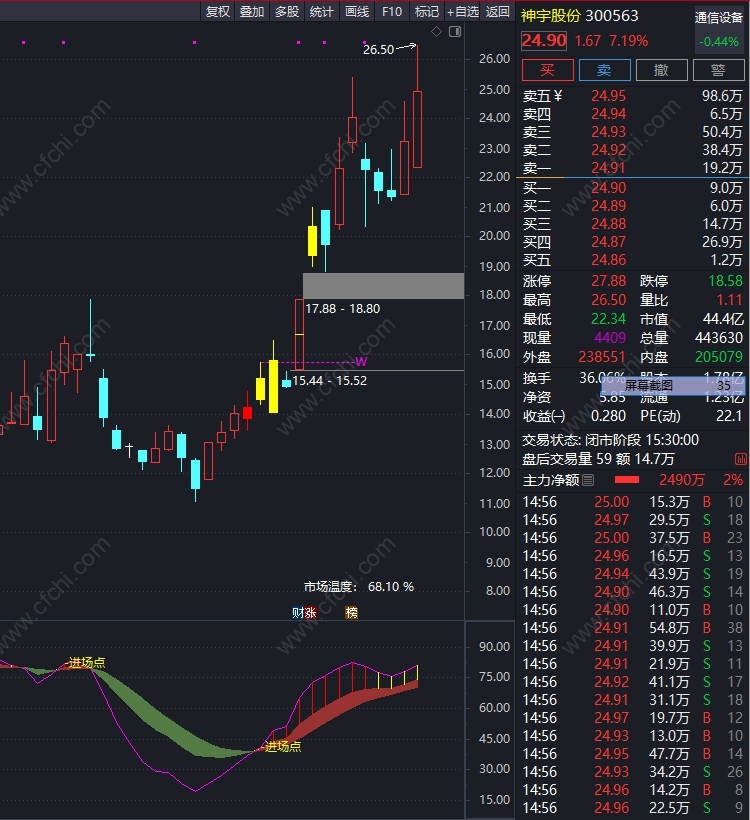
Task: Click the 15.44 - 15.52 price label
Action: coord(329,380)
